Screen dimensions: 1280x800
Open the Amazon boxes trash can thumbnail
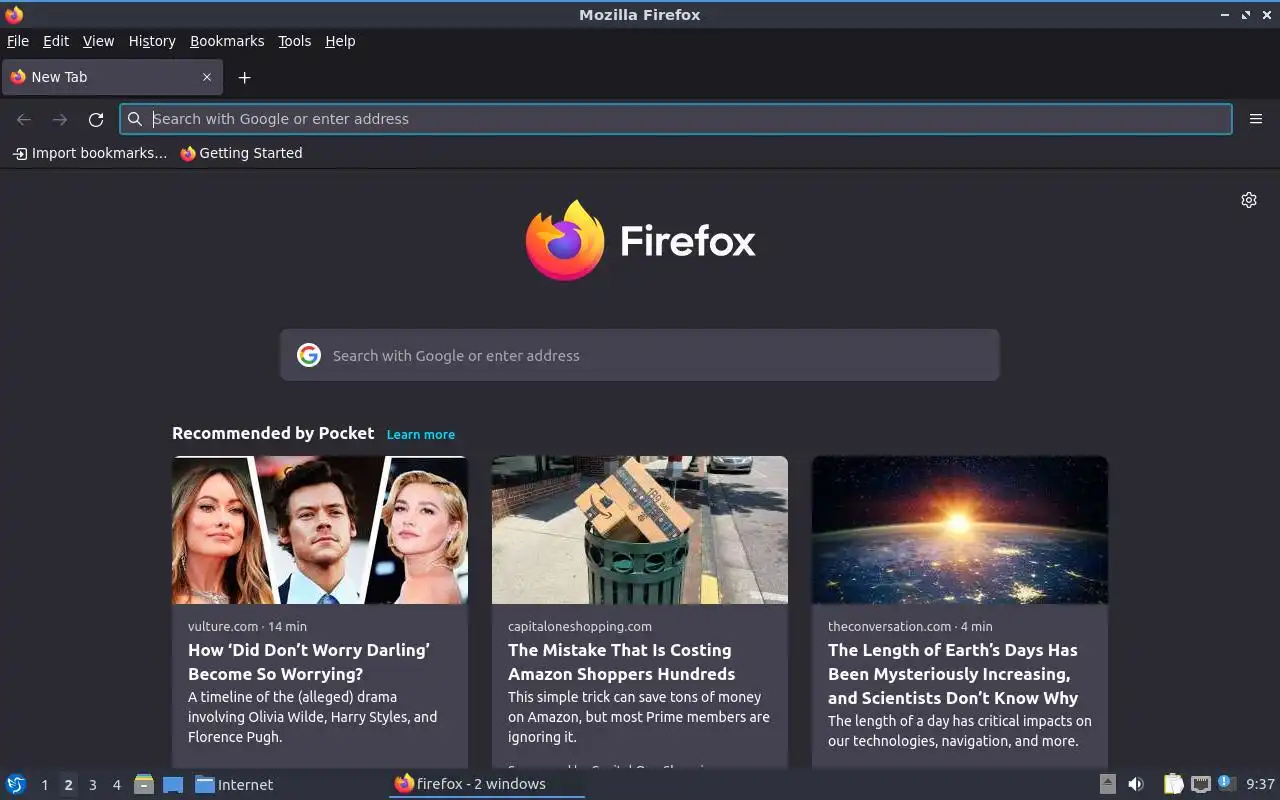pos(640,530)
